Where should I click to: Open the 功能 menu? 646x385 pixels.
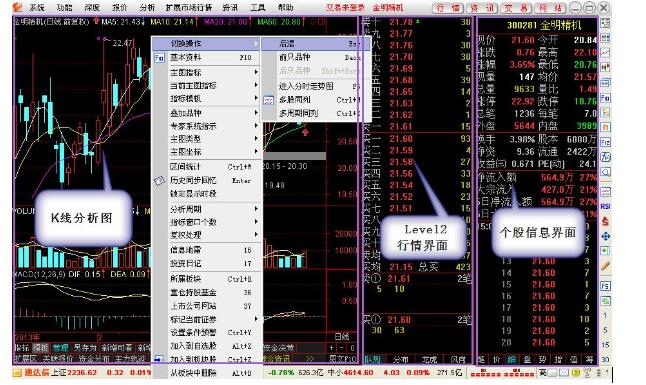pos(64,7)
